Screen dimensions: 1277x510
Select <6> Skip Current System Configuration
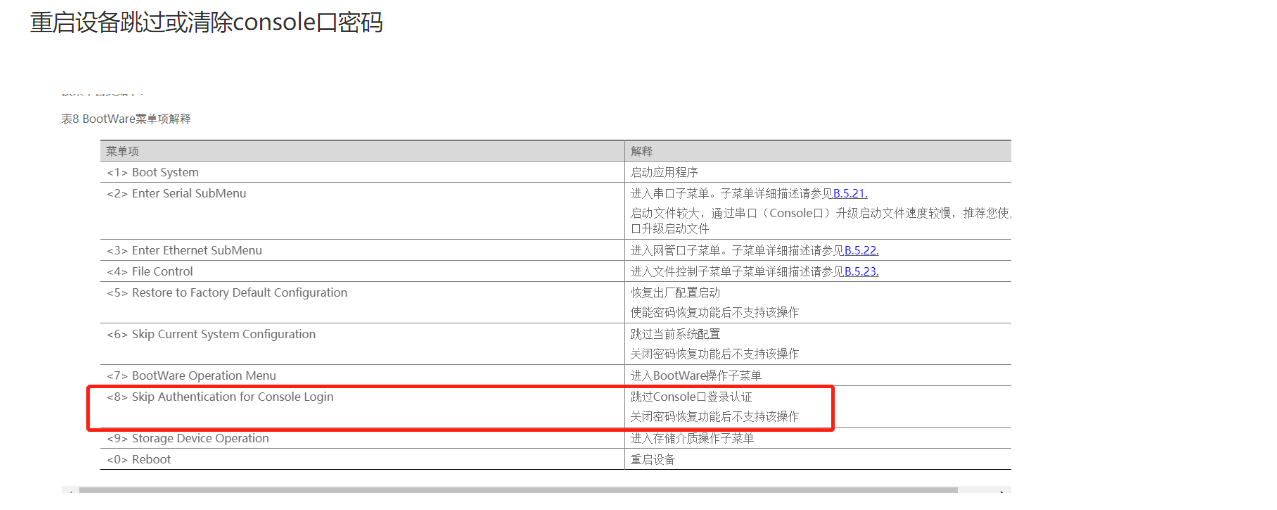211,334
